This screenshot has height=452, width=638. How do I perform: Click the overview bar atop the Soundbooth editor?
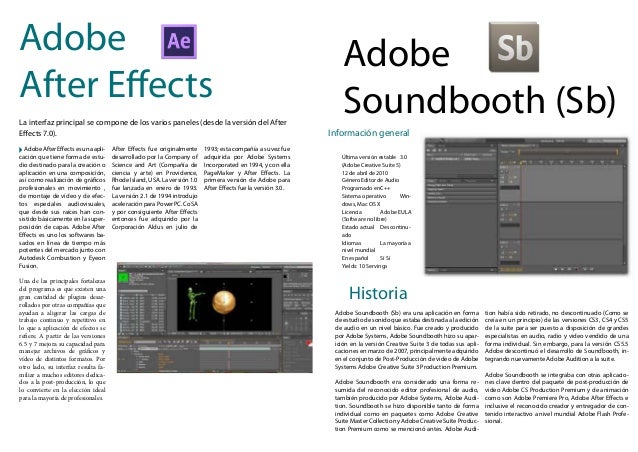pos(569,152)
